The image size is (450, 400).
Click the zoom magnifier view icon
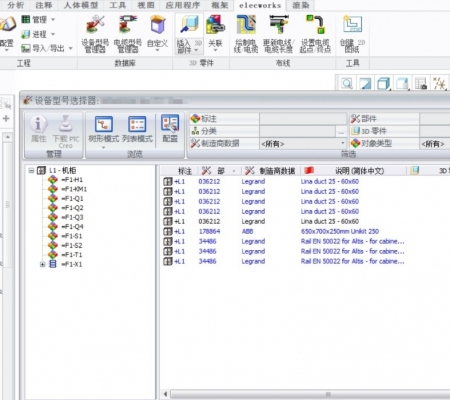coord(347,83)
